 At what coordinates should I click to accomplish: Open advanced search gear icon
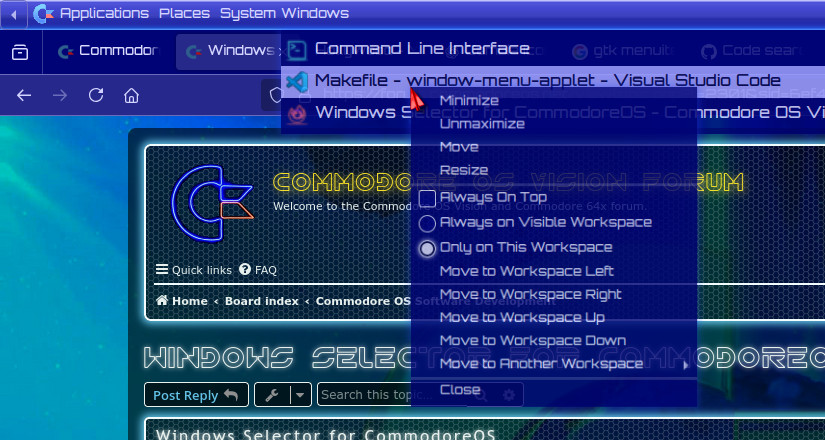click(x=509, y=395)
